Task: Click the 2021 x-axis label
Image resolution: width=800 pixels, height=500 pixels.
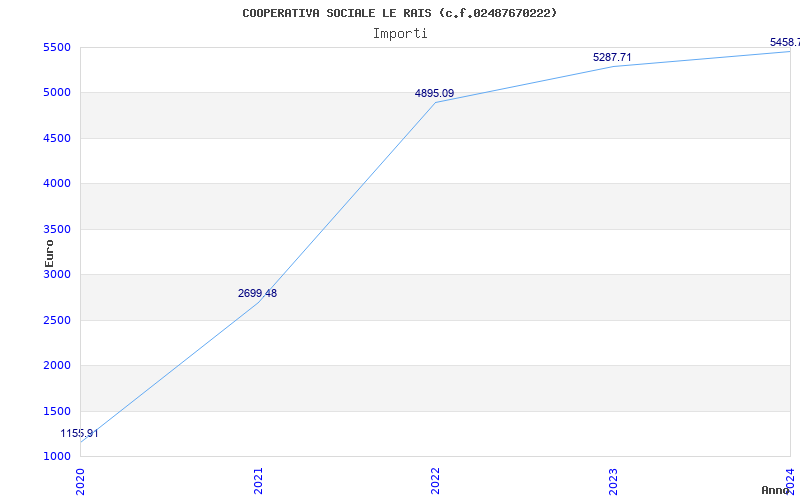Action: click(x=258, y=481)
